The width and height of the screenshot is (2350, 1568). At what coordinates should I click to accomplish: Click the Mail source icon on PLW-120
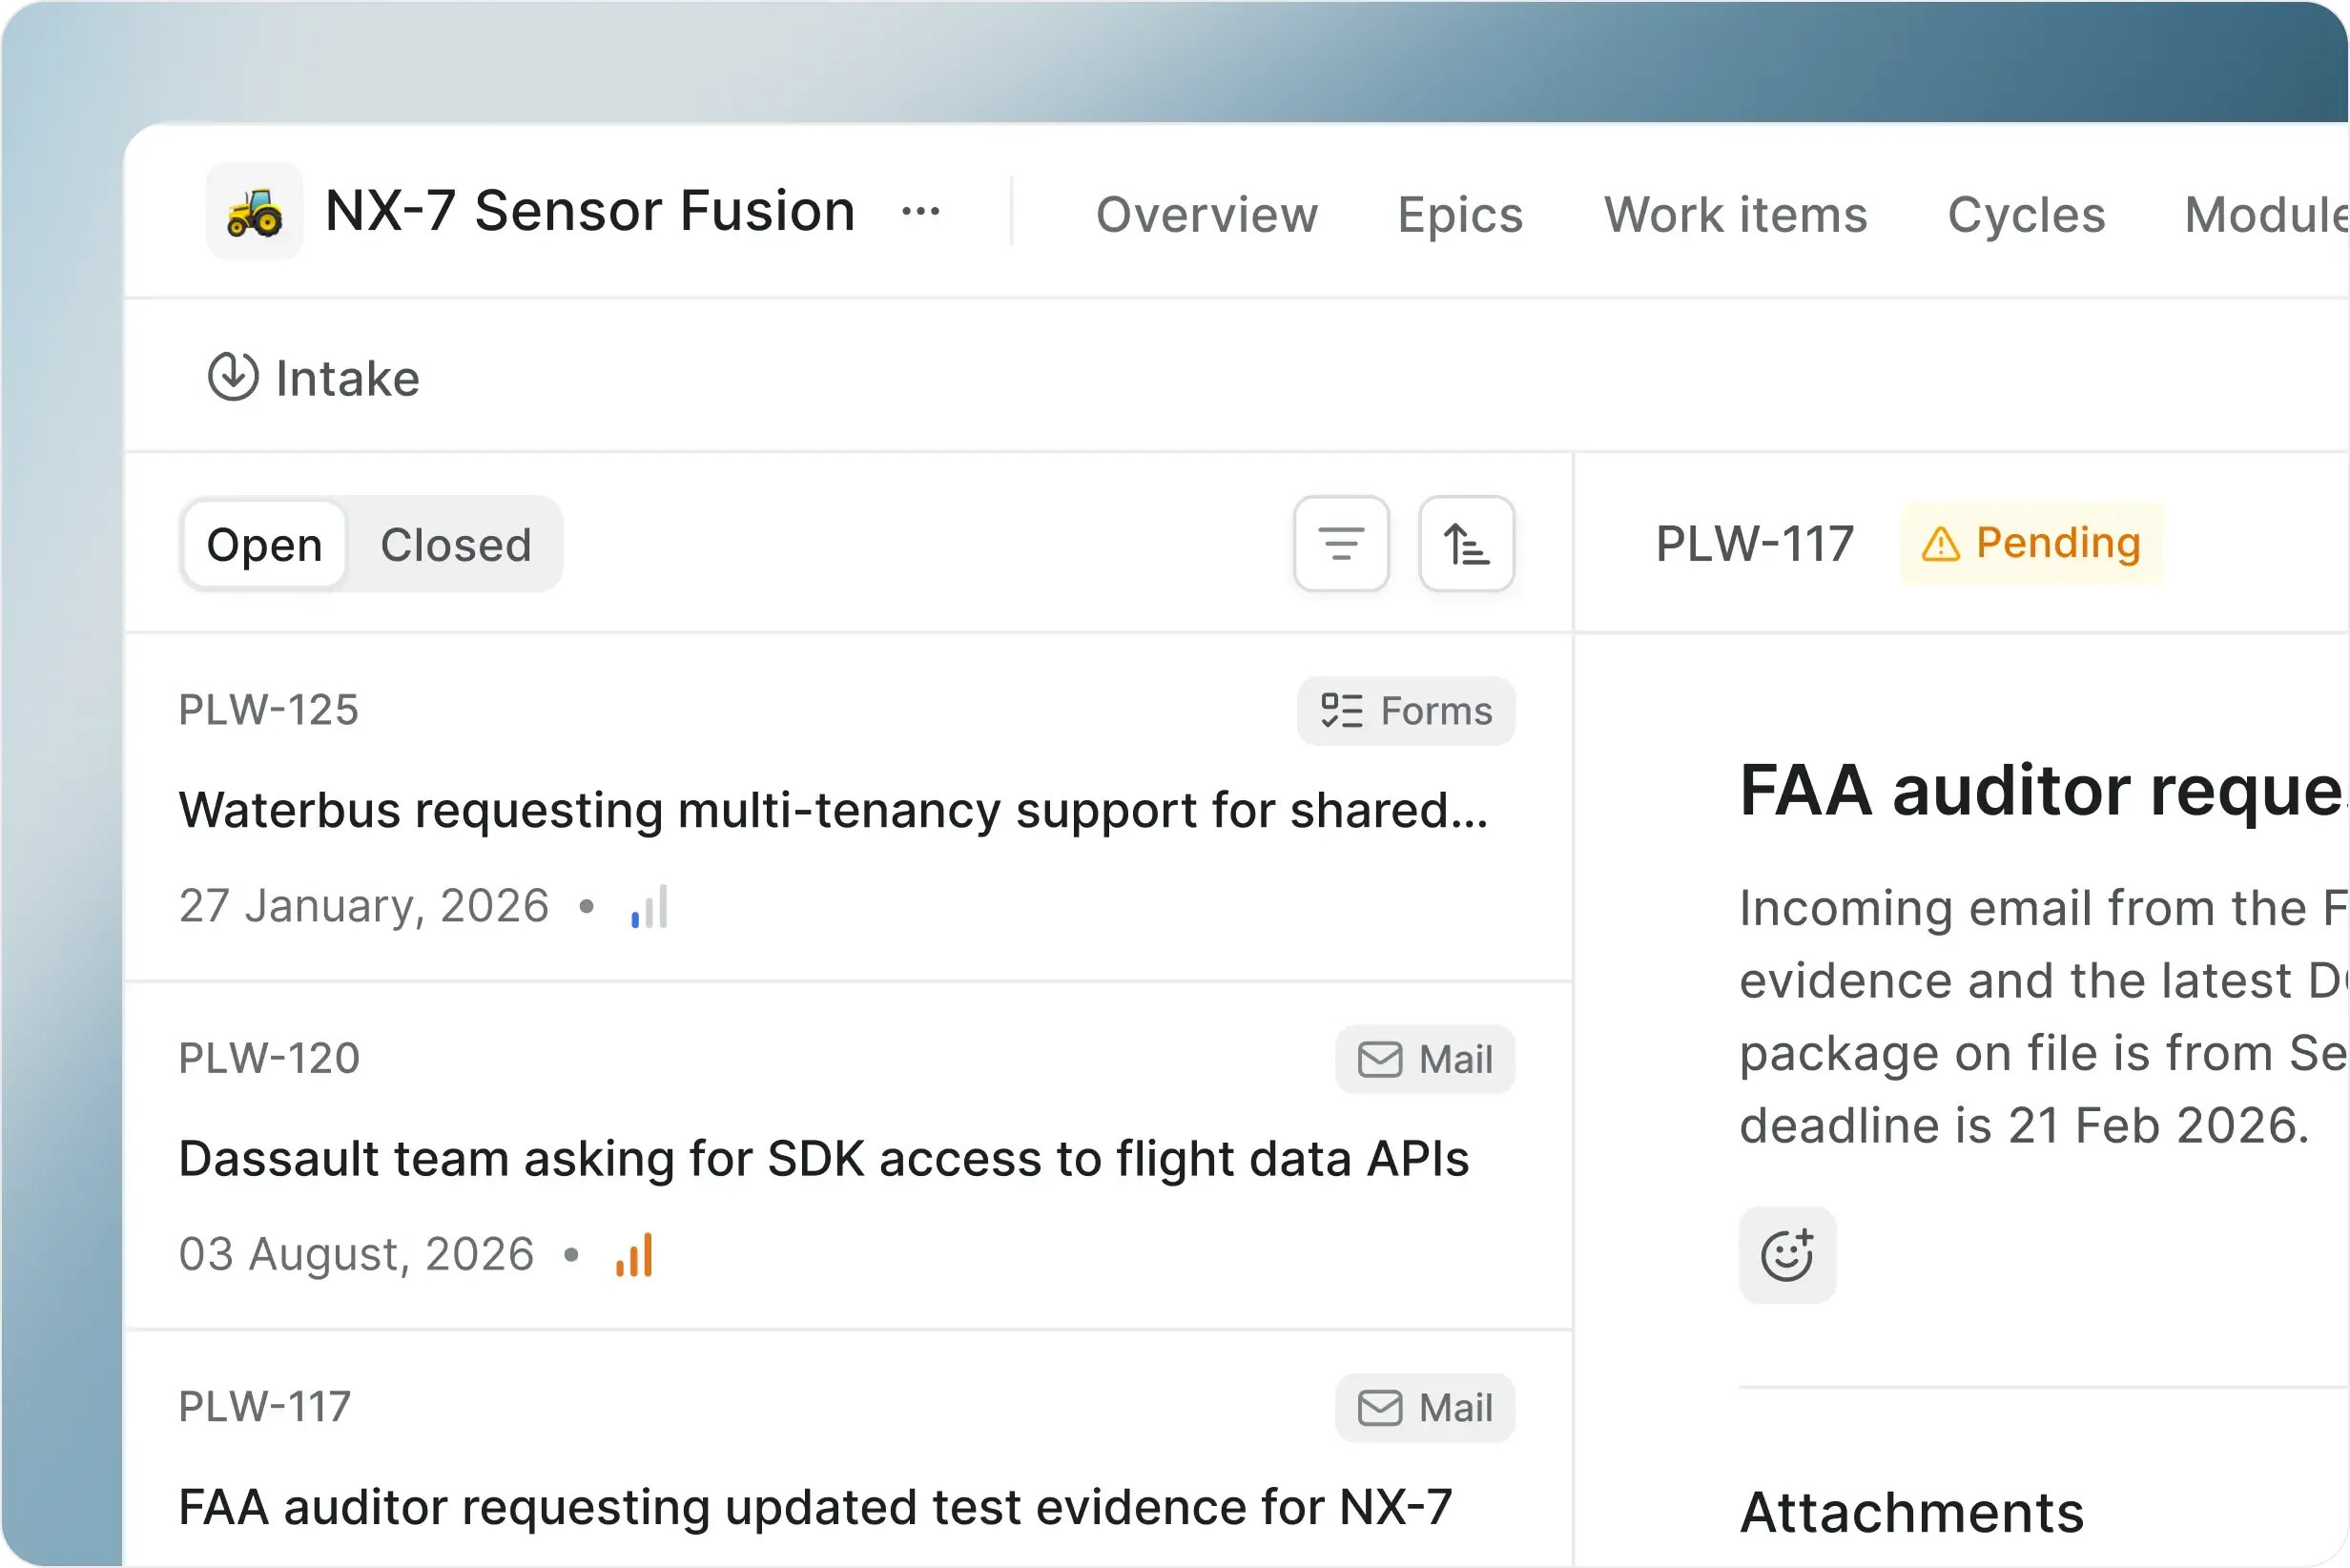coord(1379,1059)
